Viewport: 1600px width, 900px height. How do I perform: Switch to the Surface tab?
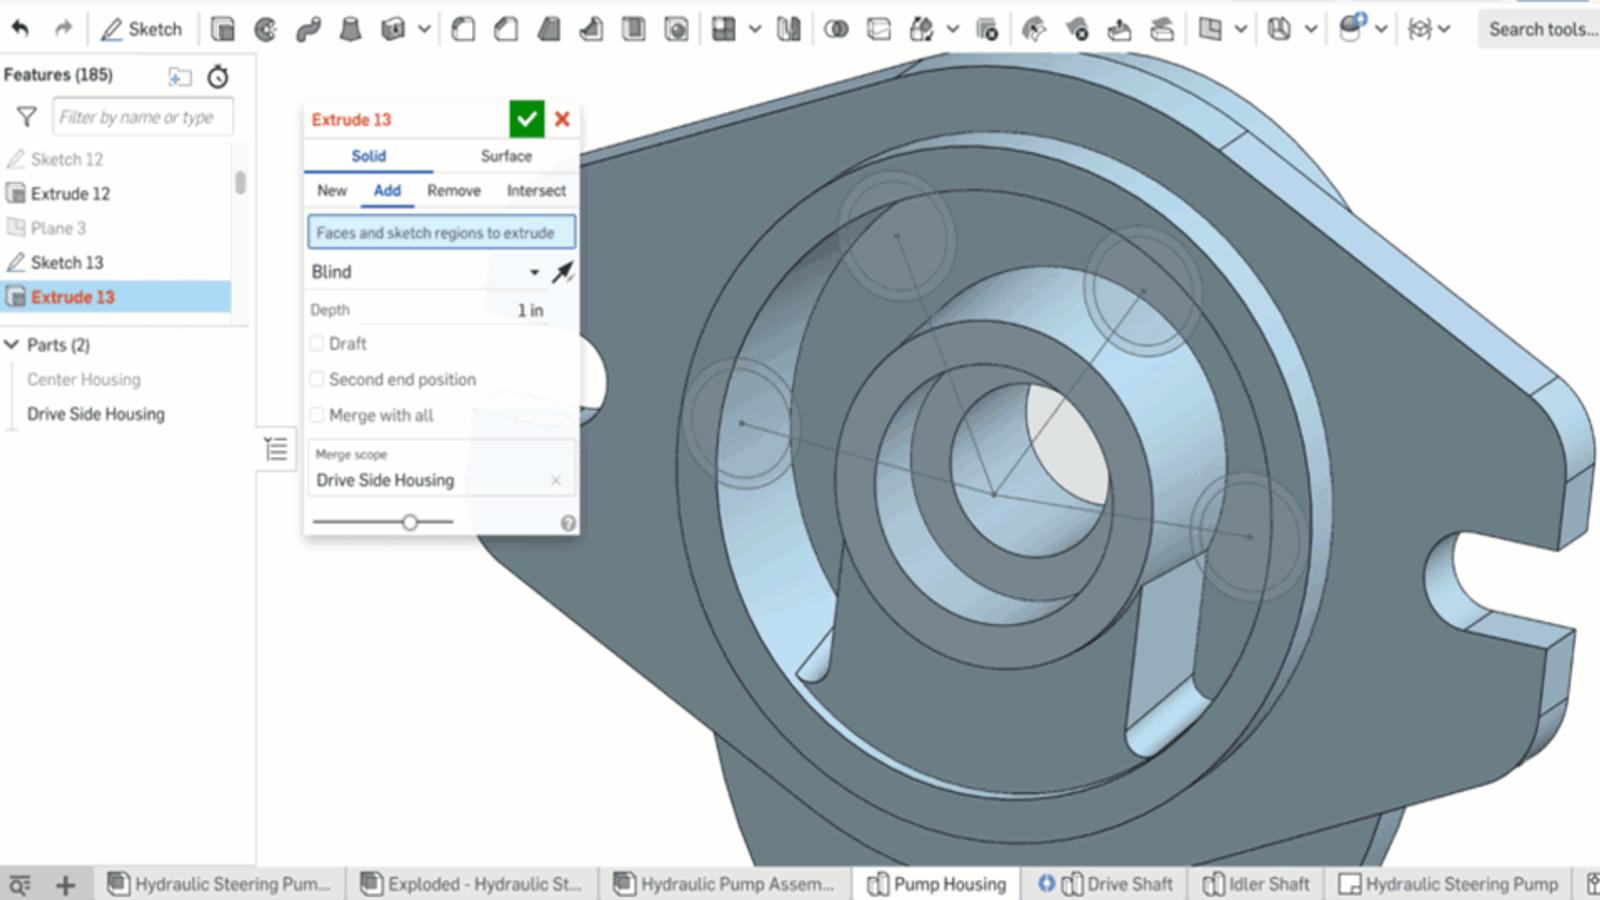[506, 156]
